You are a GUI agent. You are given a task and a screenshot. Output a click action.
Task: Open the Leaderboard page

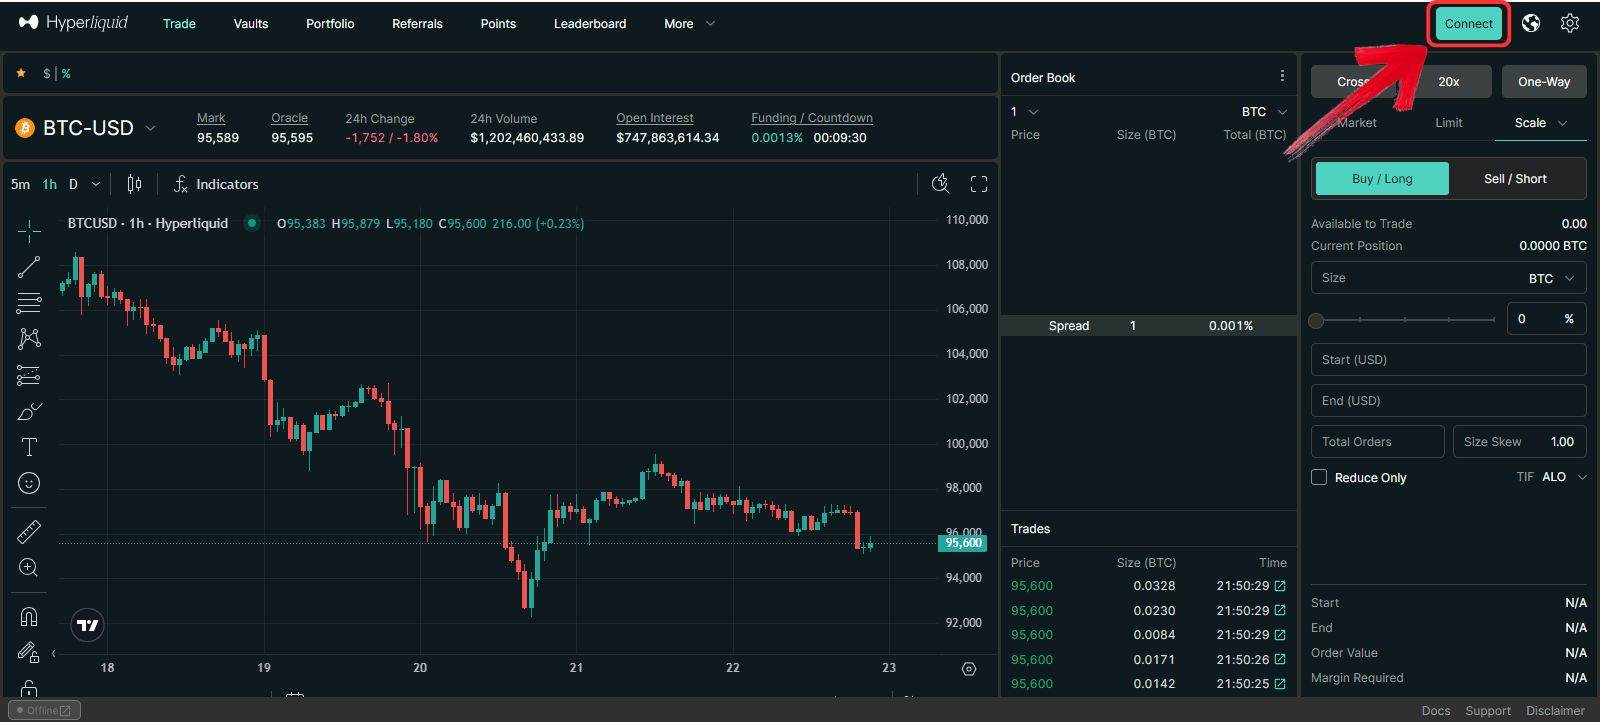pos(590,23)
